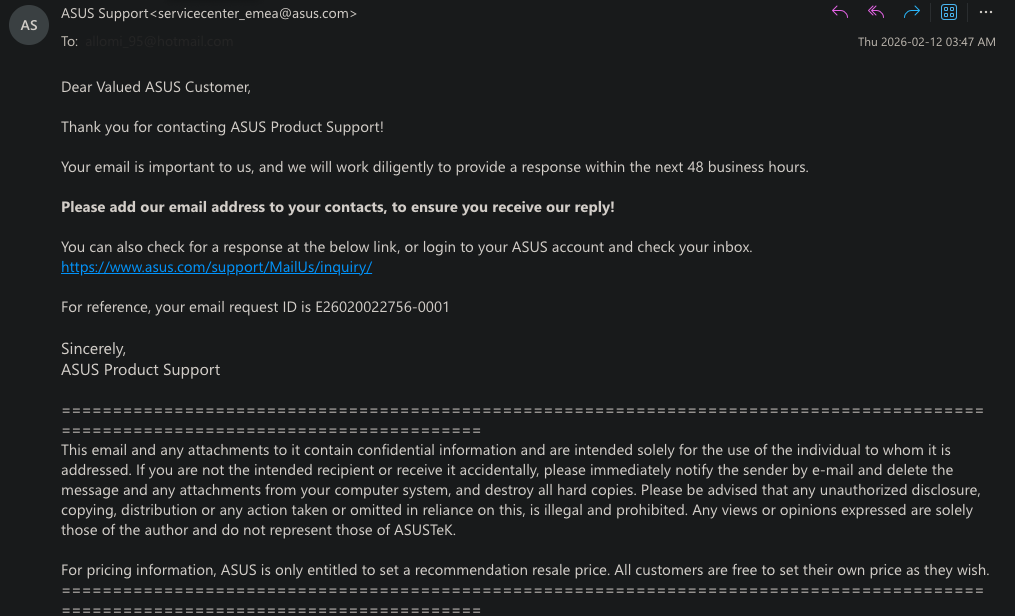Click the recipient address after To:
1015x616 pixels.
coord(160,42)
